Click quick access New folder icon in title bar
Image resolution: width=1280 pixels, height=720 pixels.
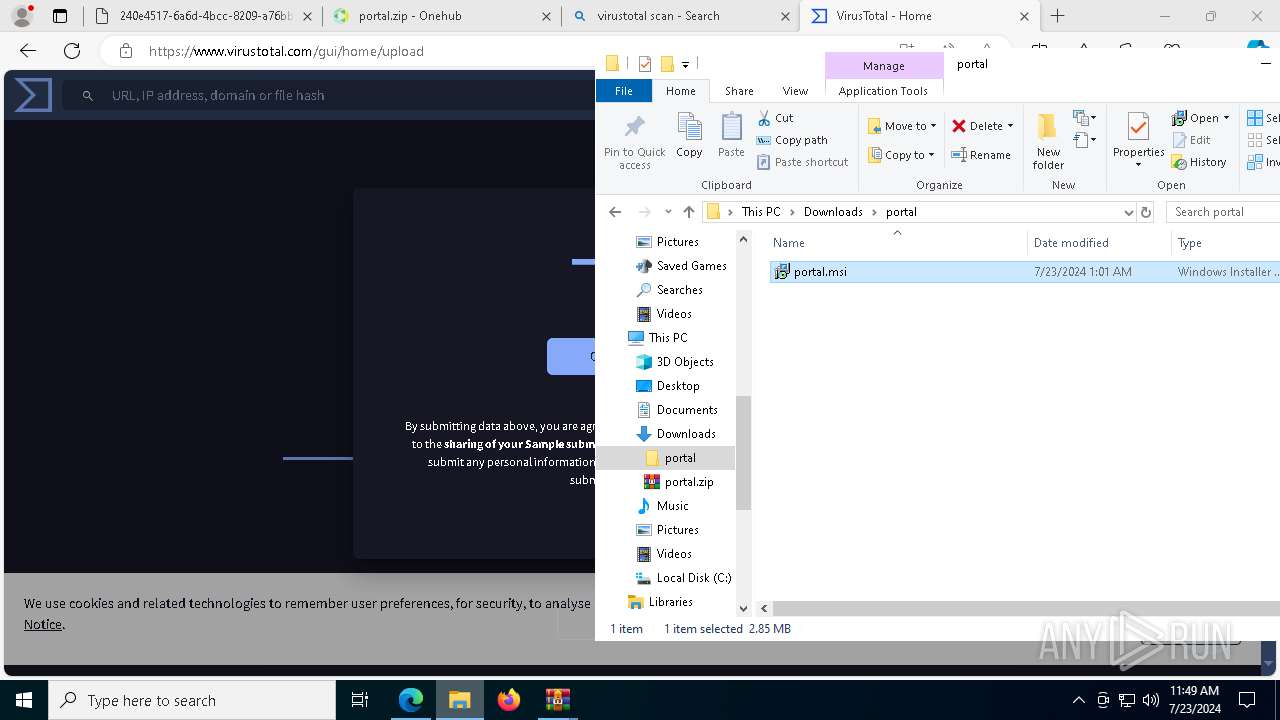667,64
